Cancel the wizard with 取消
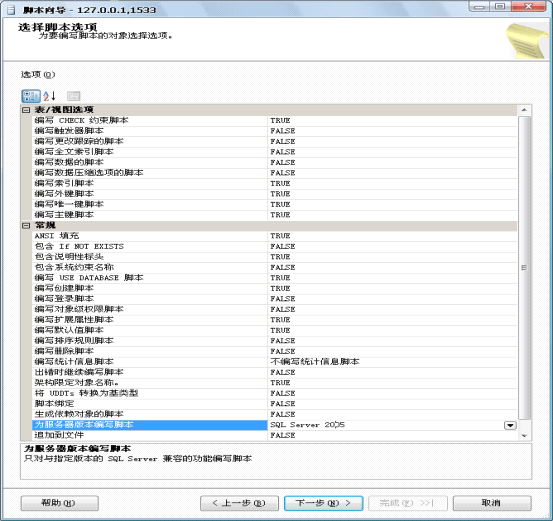 (x=492, y=503)
